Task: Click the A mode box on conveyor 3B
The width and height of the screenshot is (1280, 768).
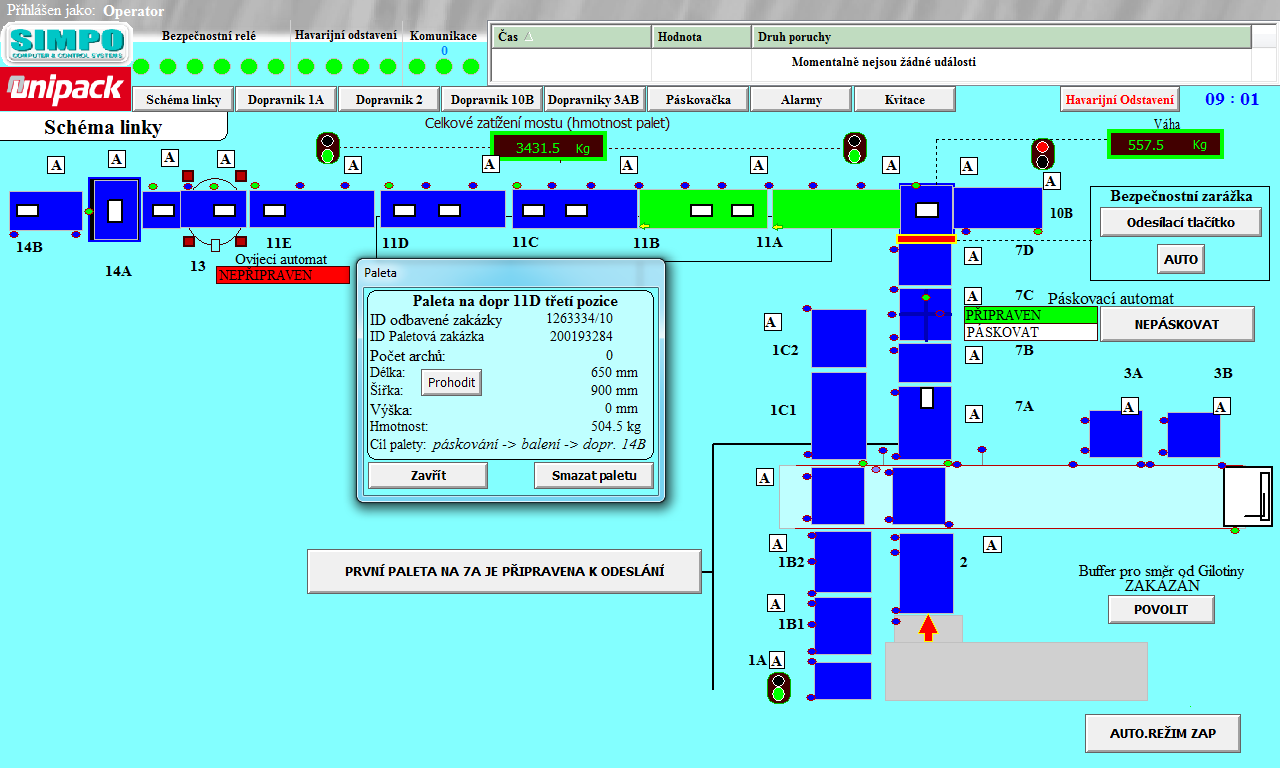Action: point(1220,407)
